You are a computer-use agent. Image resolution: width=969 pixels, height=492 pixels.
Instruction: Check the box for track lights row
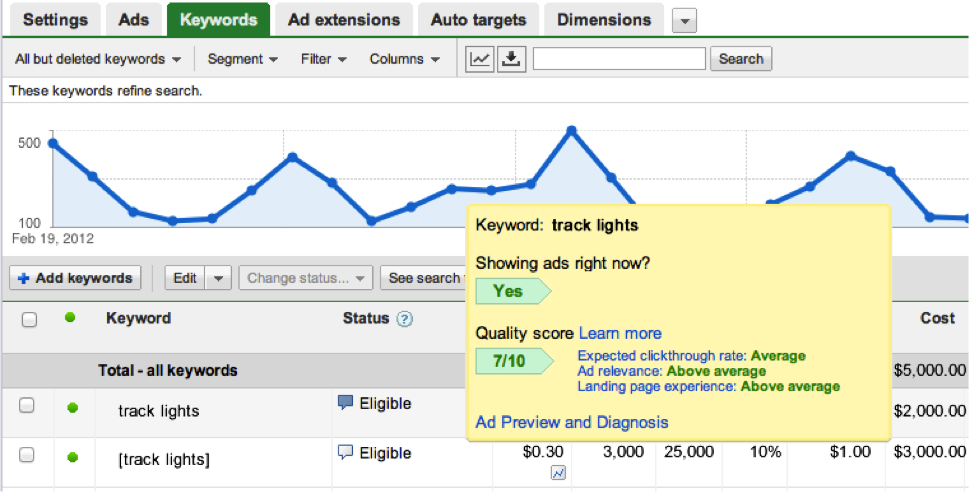click(27, 406)
